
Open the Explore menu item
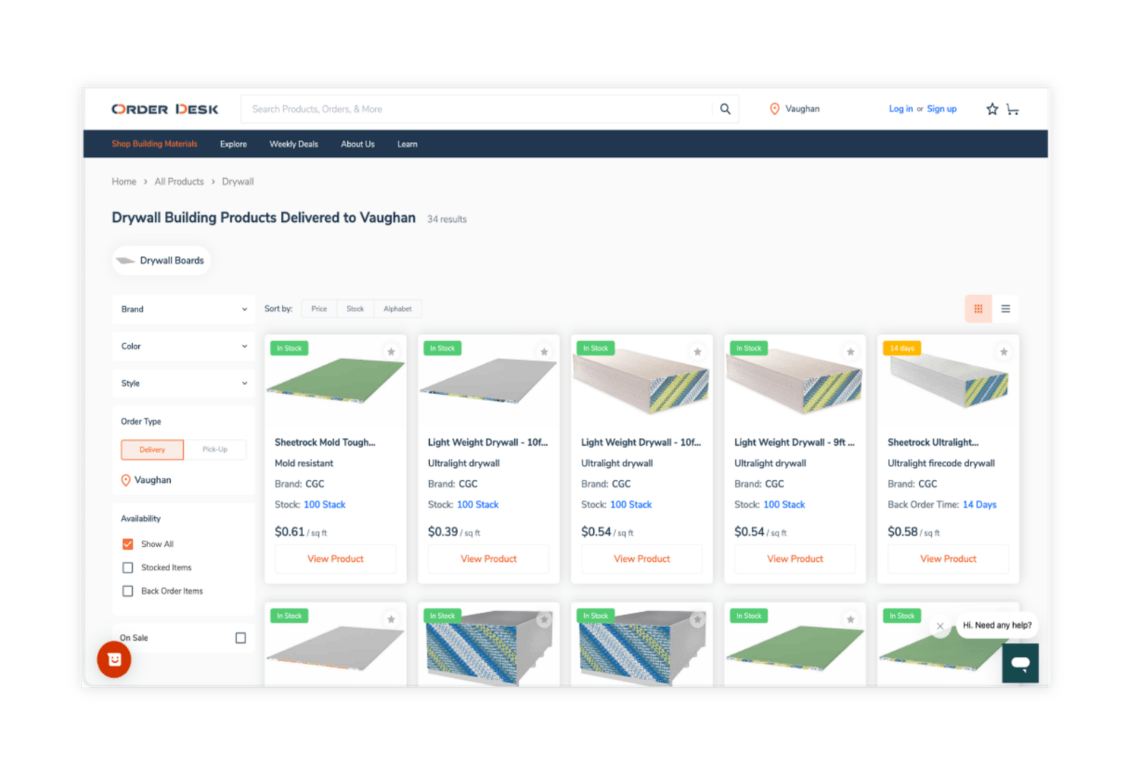233,144
